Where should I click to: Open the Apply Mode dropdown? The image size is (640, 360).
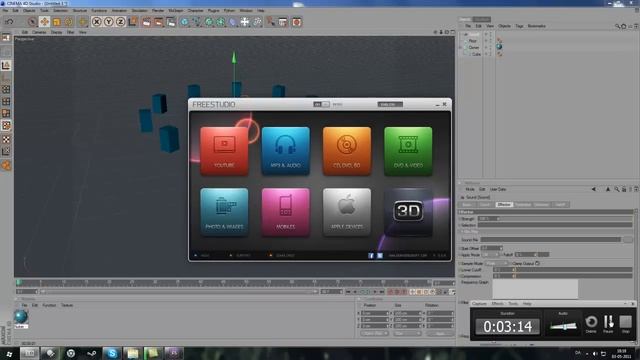click(491, 255)
